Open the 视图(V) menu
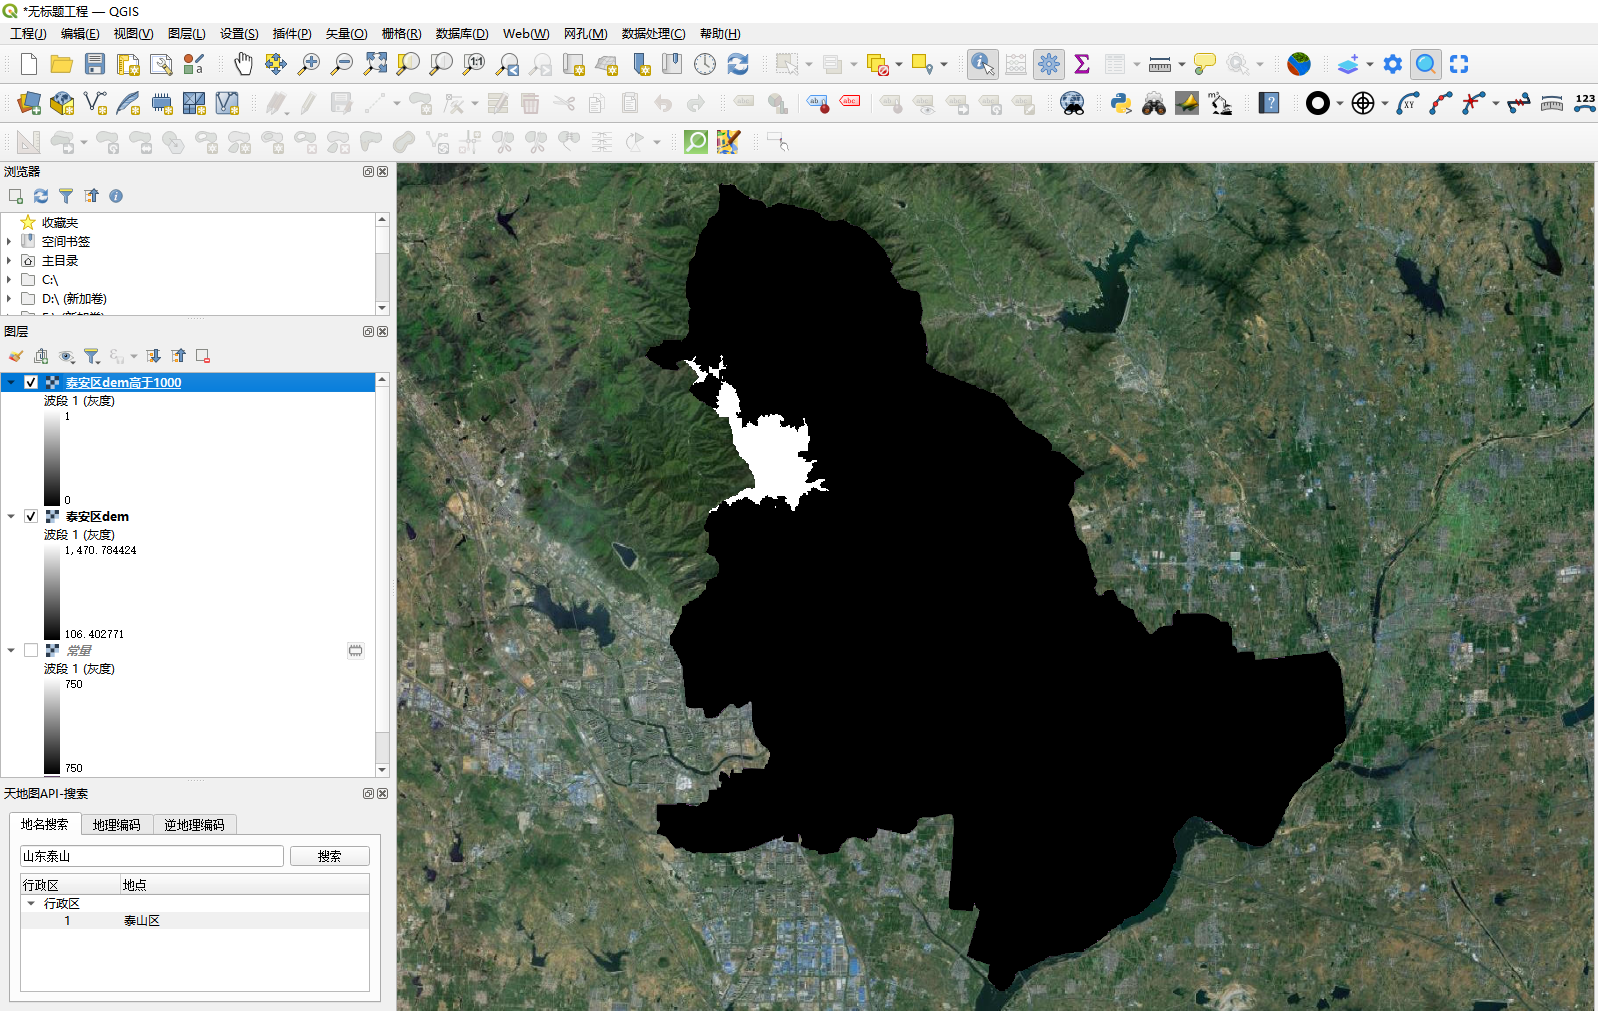This screenshot has width=1598, height=1011. tap(133, 33)
